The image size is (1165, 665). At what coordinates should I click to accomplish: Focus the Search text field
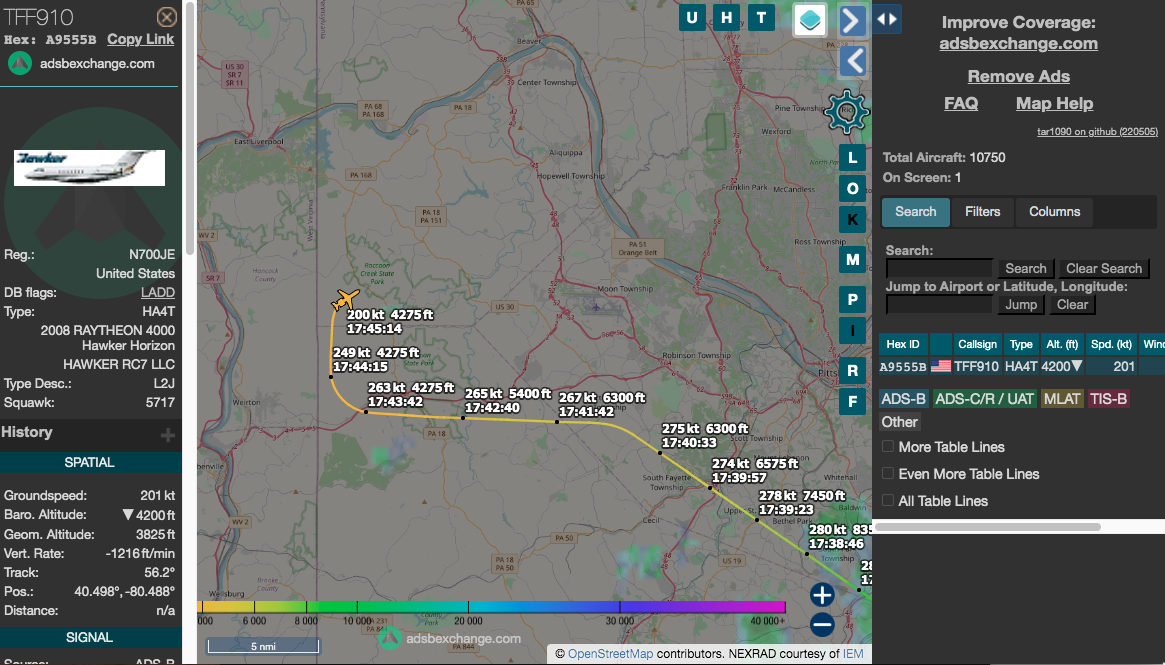[939, 268]
